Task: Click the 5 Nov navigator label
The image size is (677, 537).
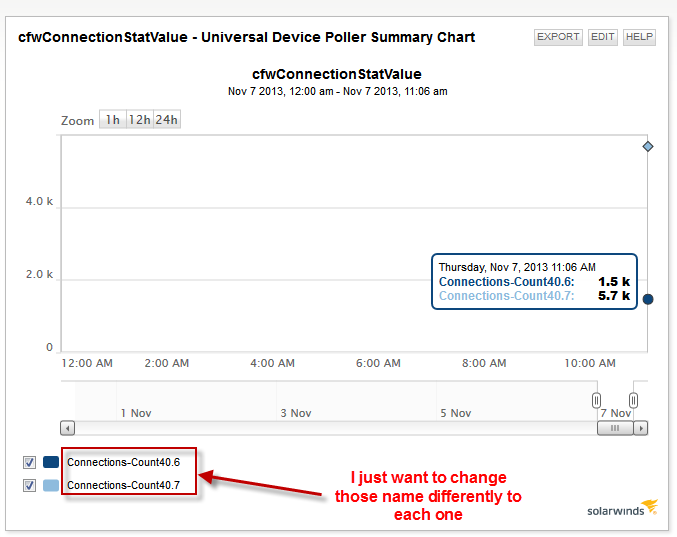Action: tap(456, 413)
